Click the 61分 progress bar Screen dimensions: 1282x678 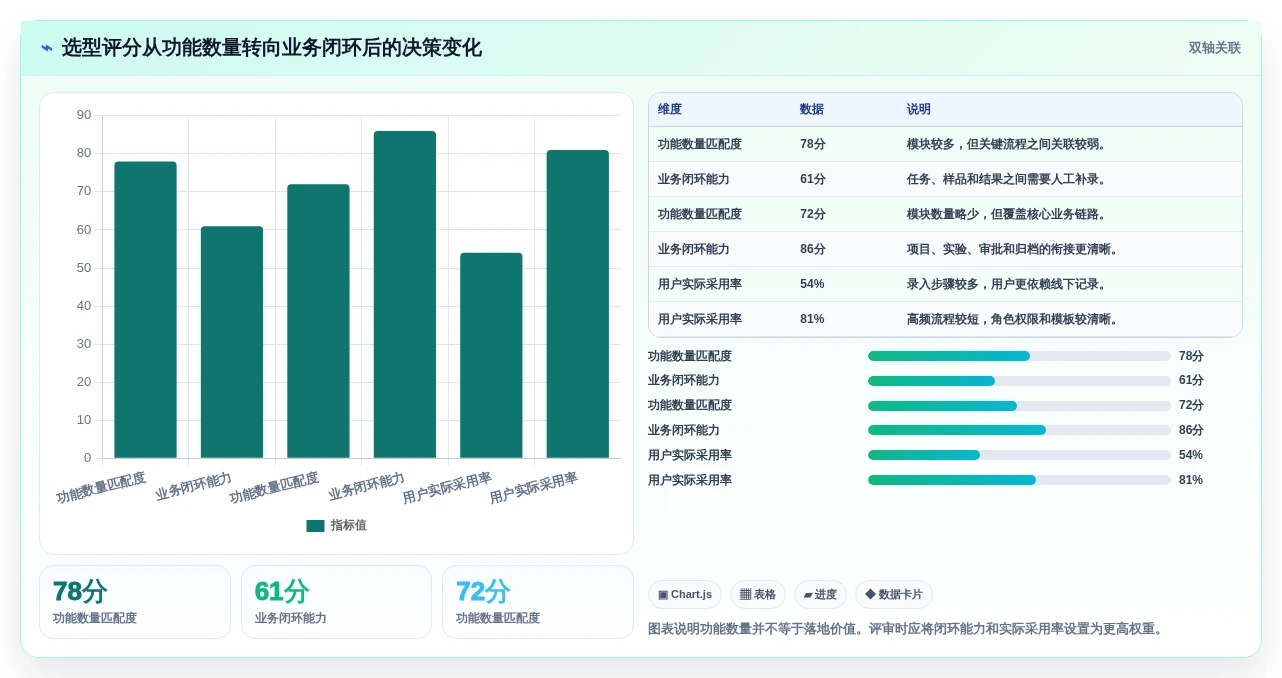click(1019, 381)
